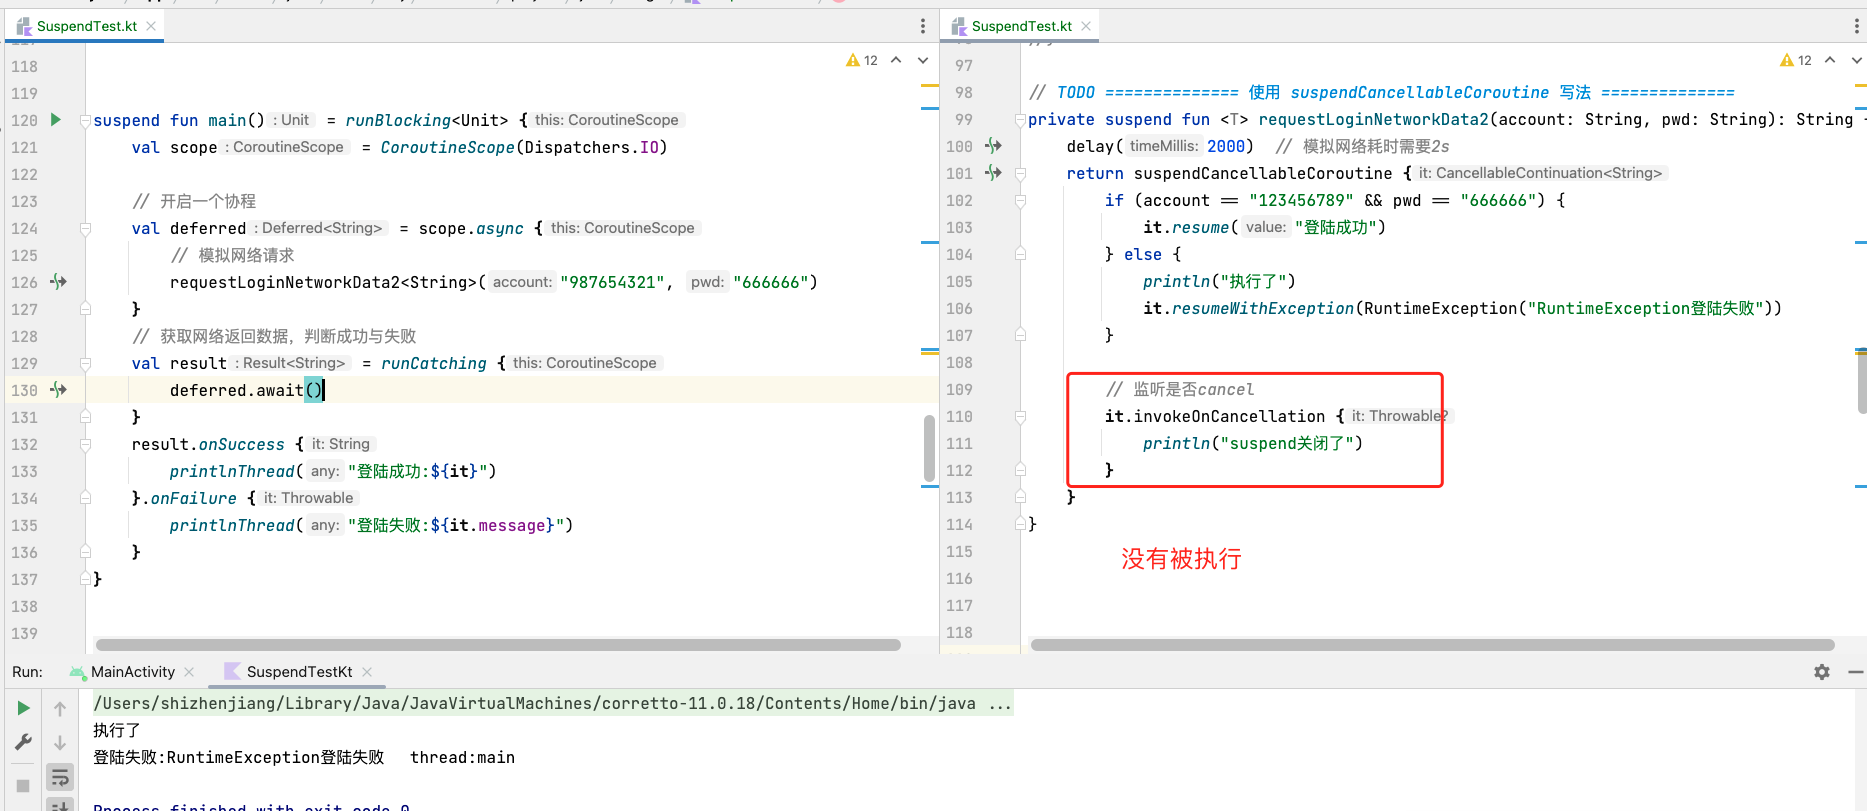Viewport: 1867px width, 811px height.
Task: Close left SuspendTest.kt editor tab
Action: coord(151,26)
